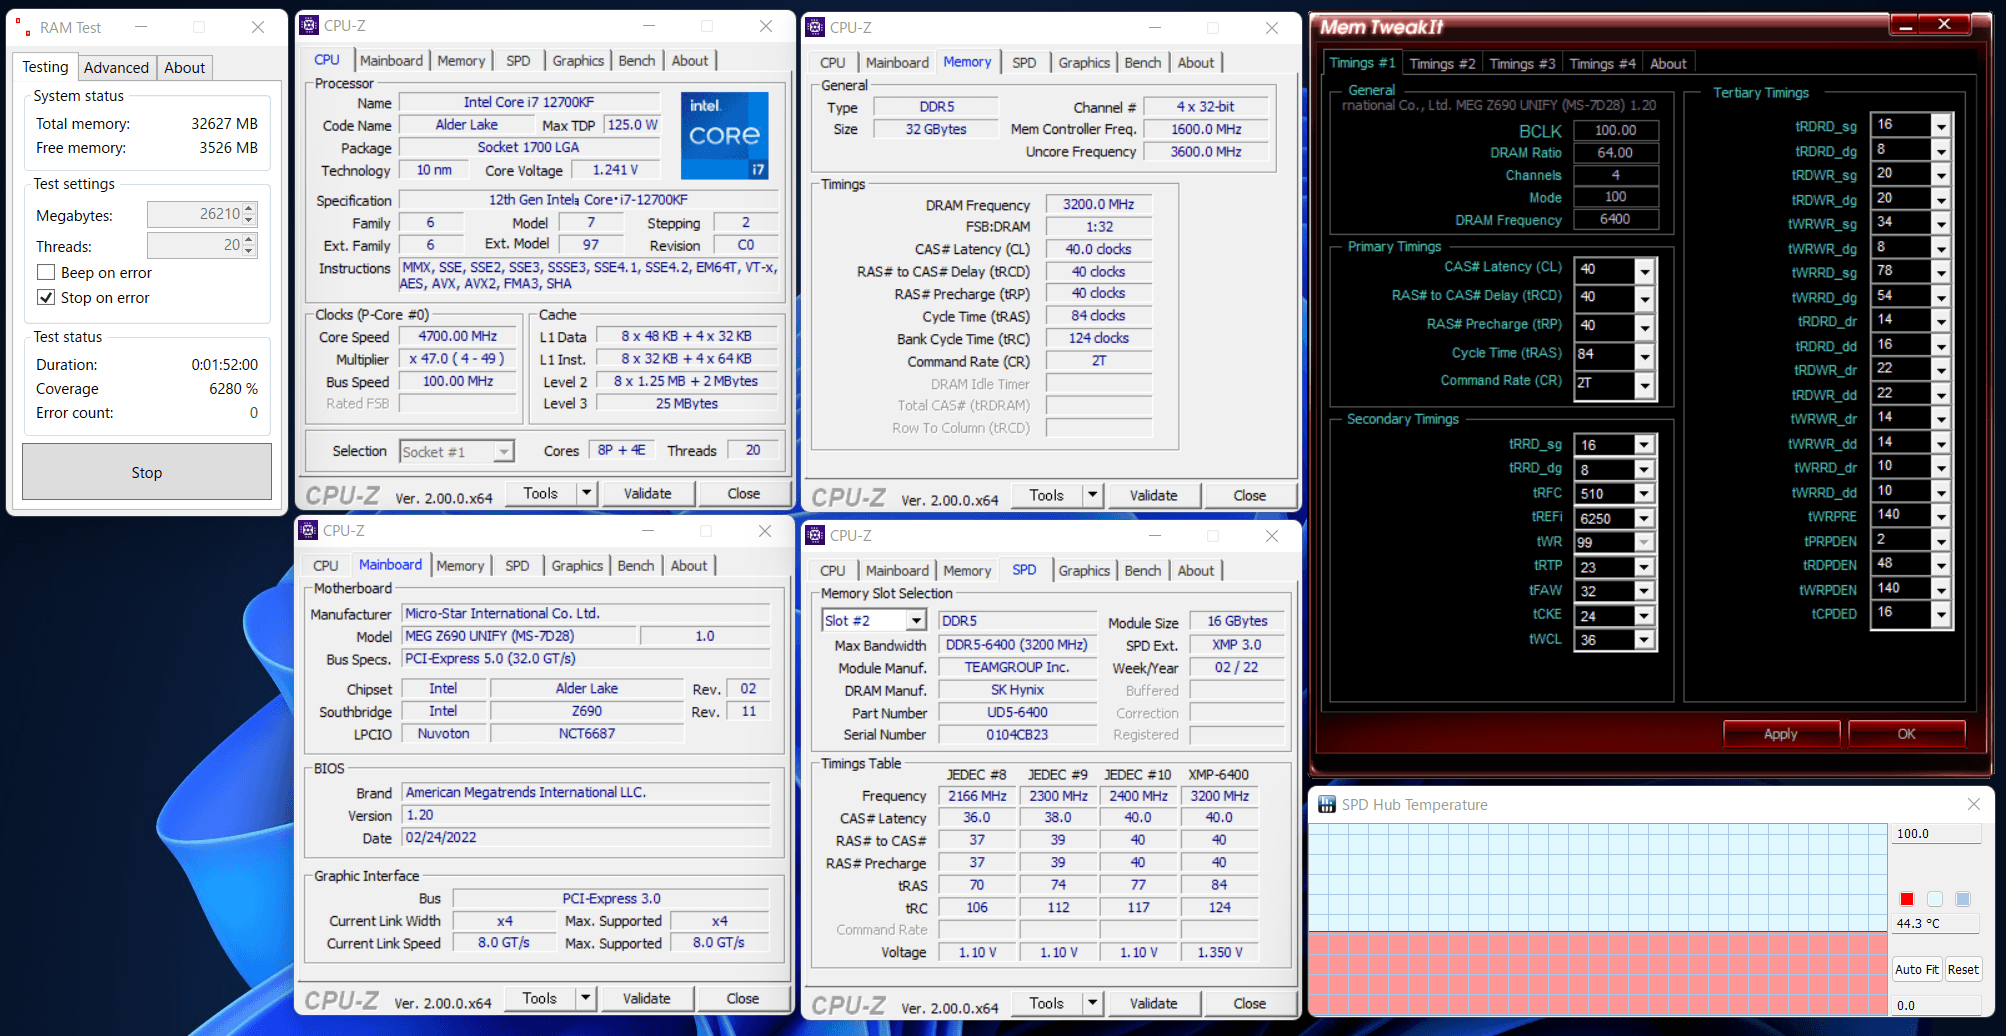Click the Stop button in RAM Test
Screen dimensions: 2006x1036
(147, 472)
